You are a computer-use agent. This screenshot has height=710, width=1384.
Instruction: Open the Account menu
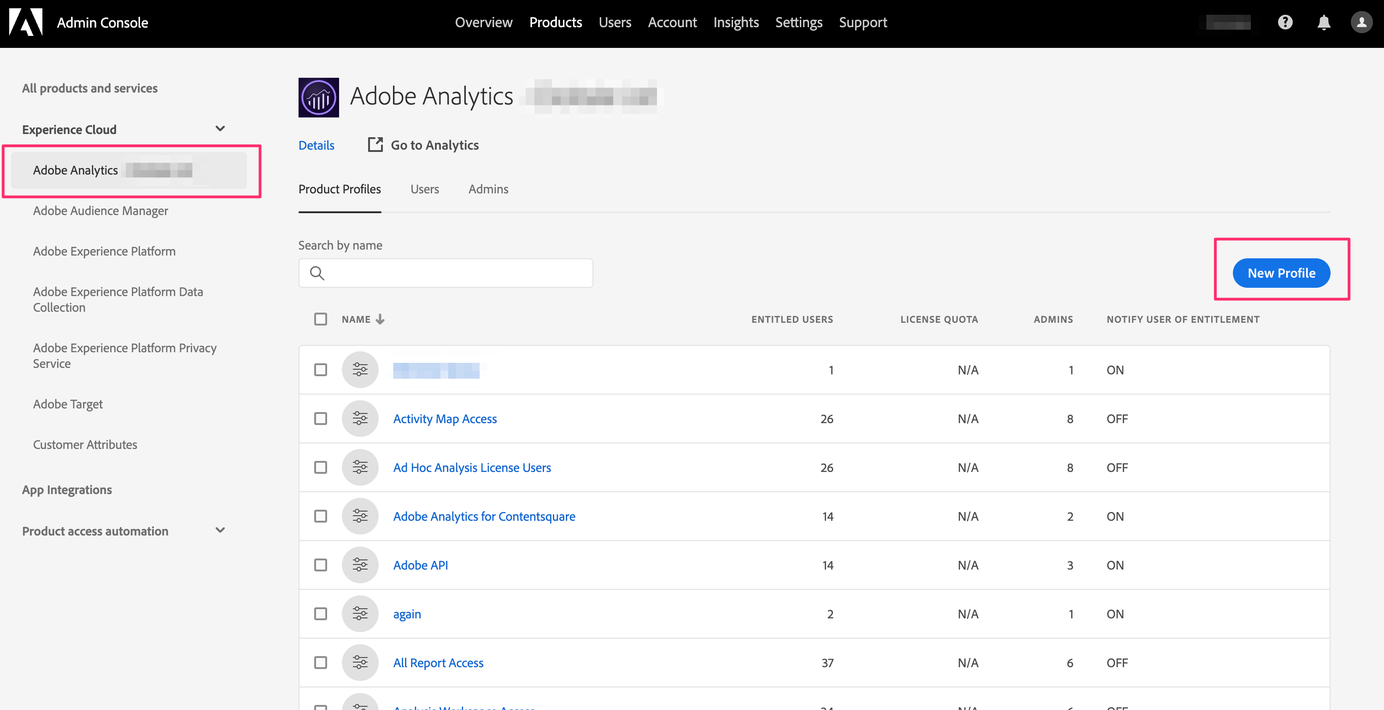[x=672, y=22]
